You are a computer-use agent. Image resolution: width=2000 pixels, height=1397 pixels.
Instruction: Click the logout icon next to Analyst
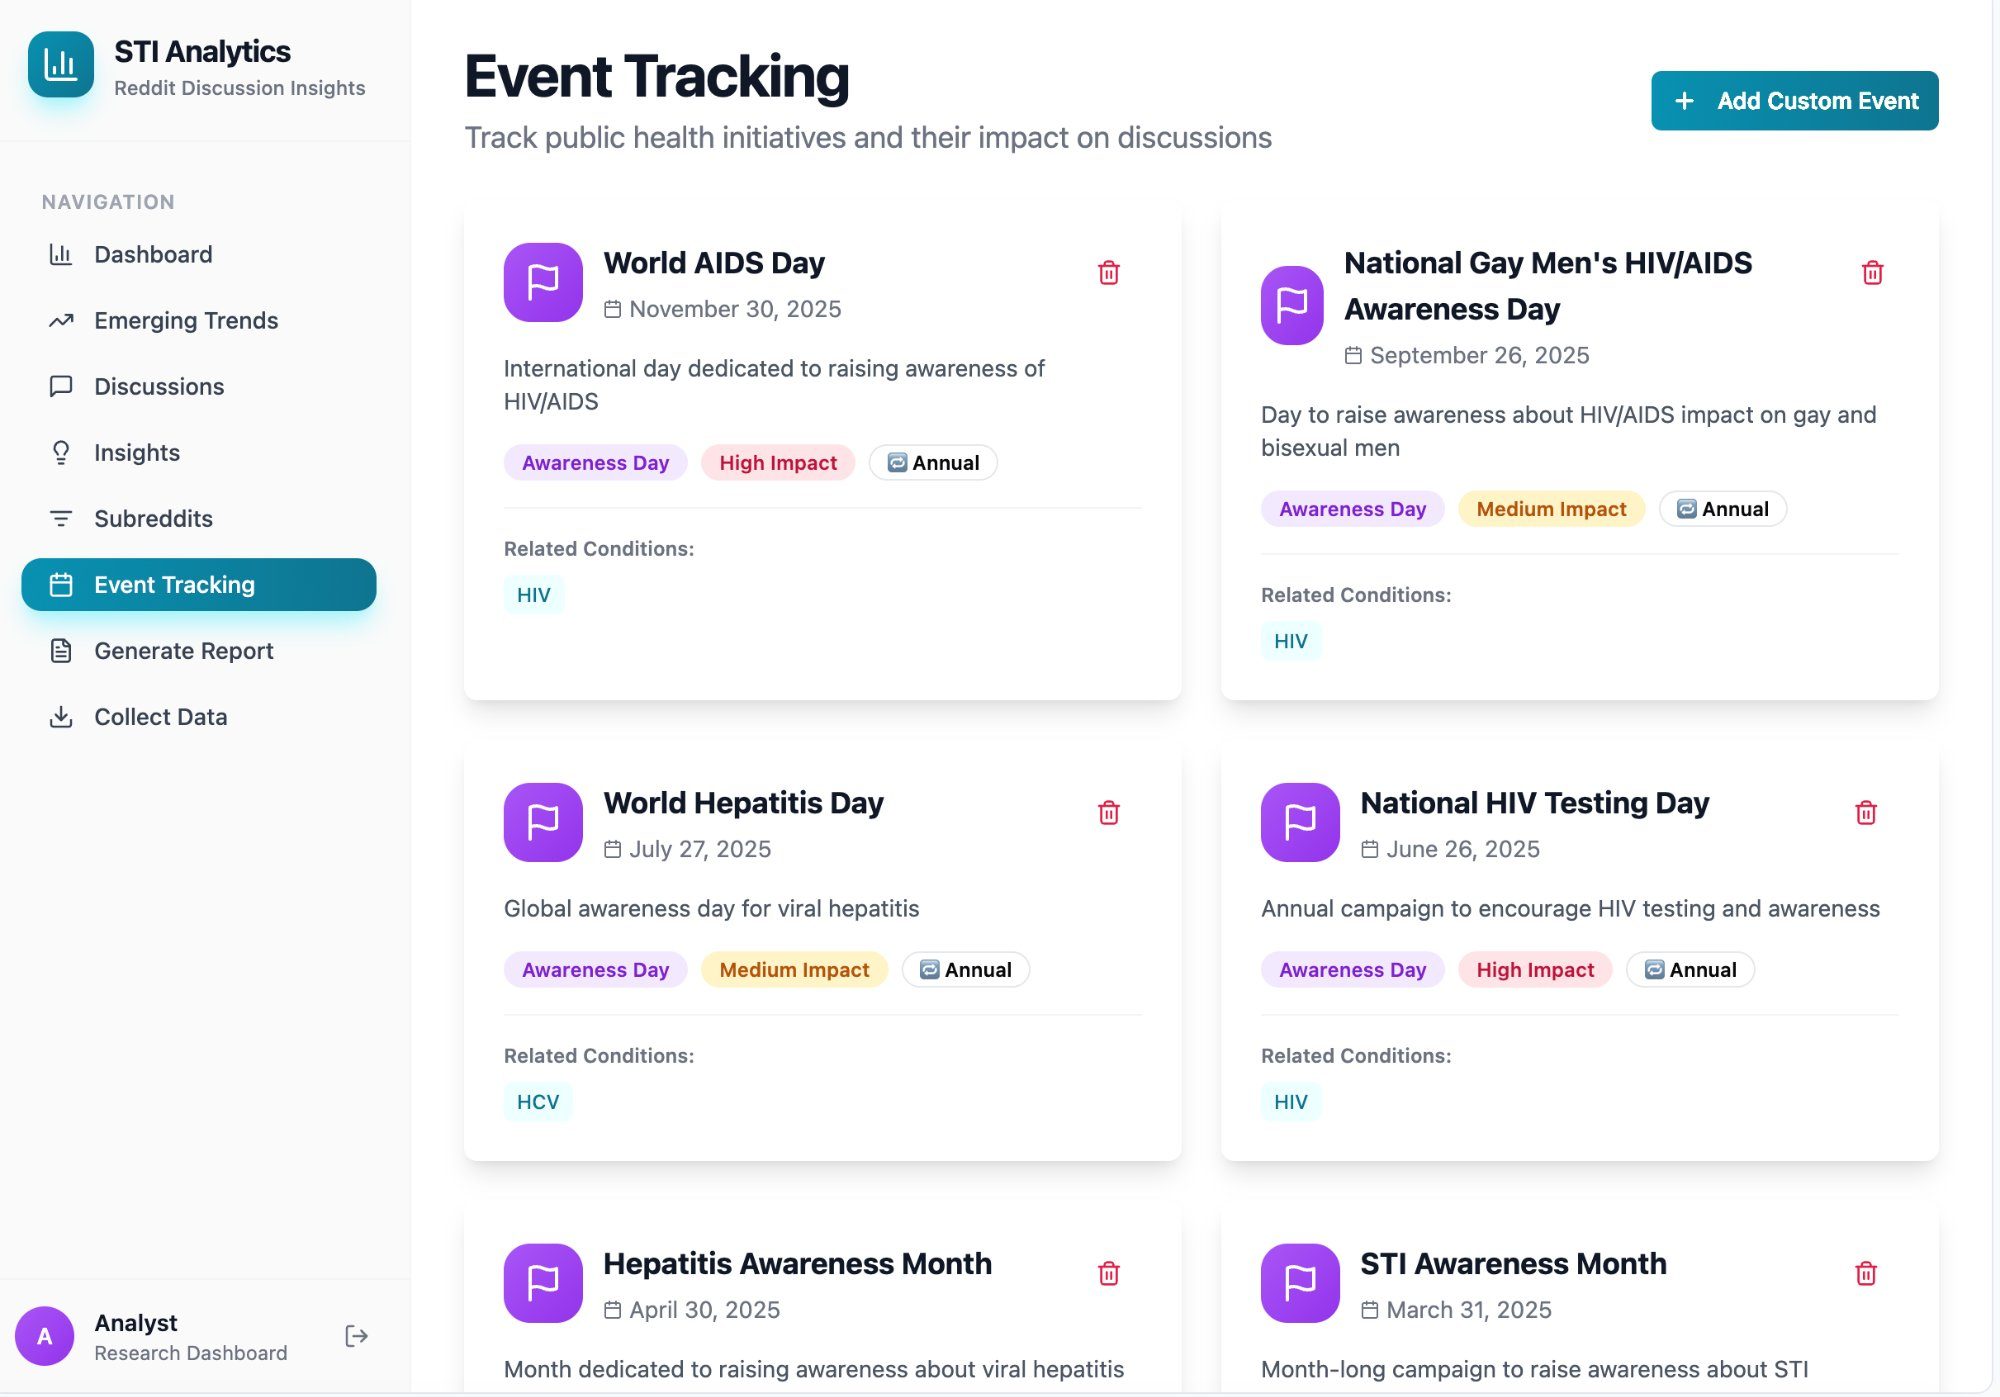click(x=356, y=1336)
